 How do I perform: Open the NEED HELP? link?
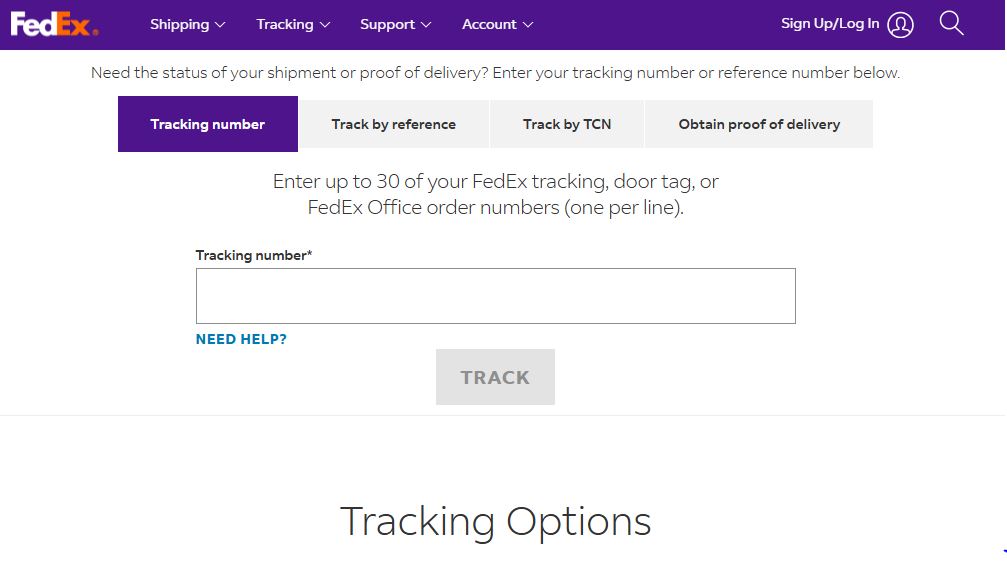240,339
